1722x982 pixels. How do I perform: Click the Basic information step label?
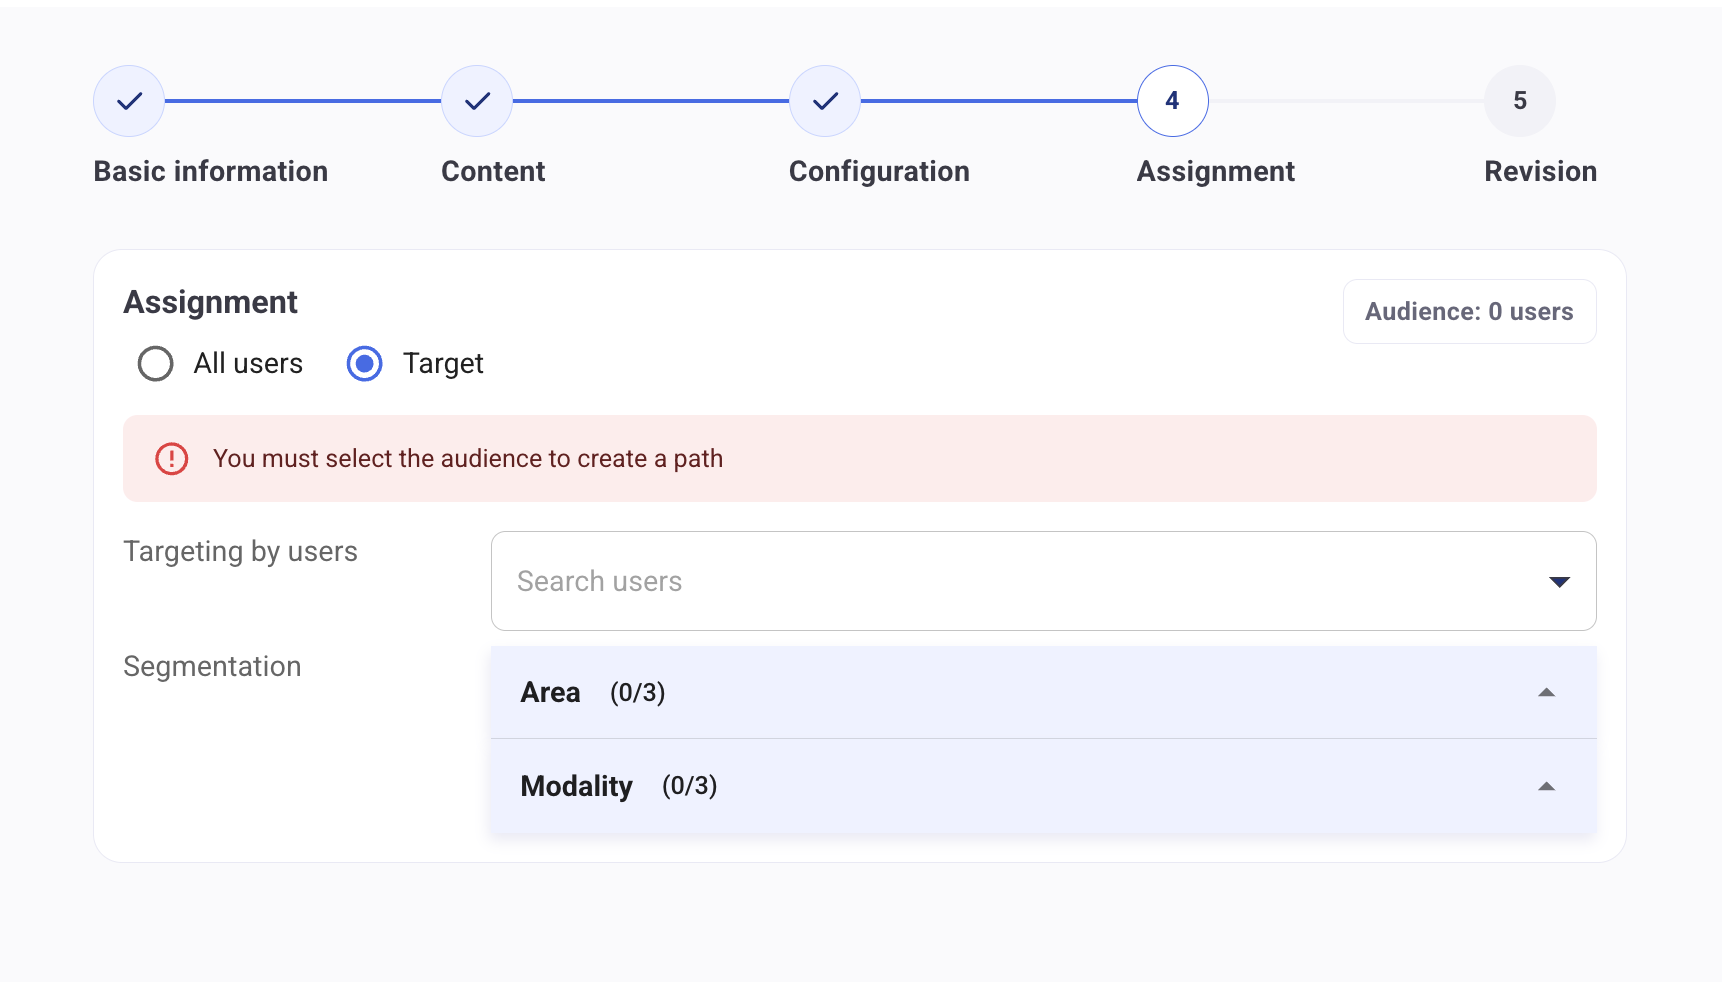click(x=210, y=172)
